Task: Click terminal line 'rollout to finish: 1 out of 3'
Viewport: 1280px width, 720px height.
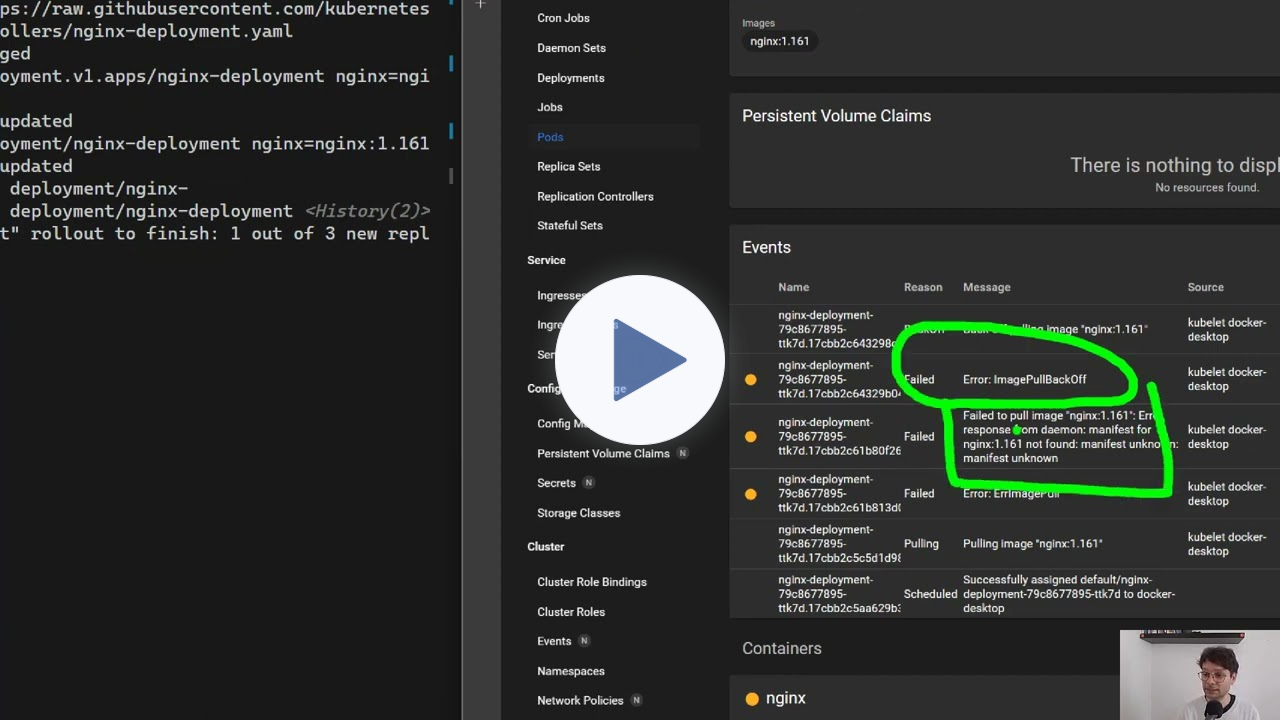Action: coord(214,234)
